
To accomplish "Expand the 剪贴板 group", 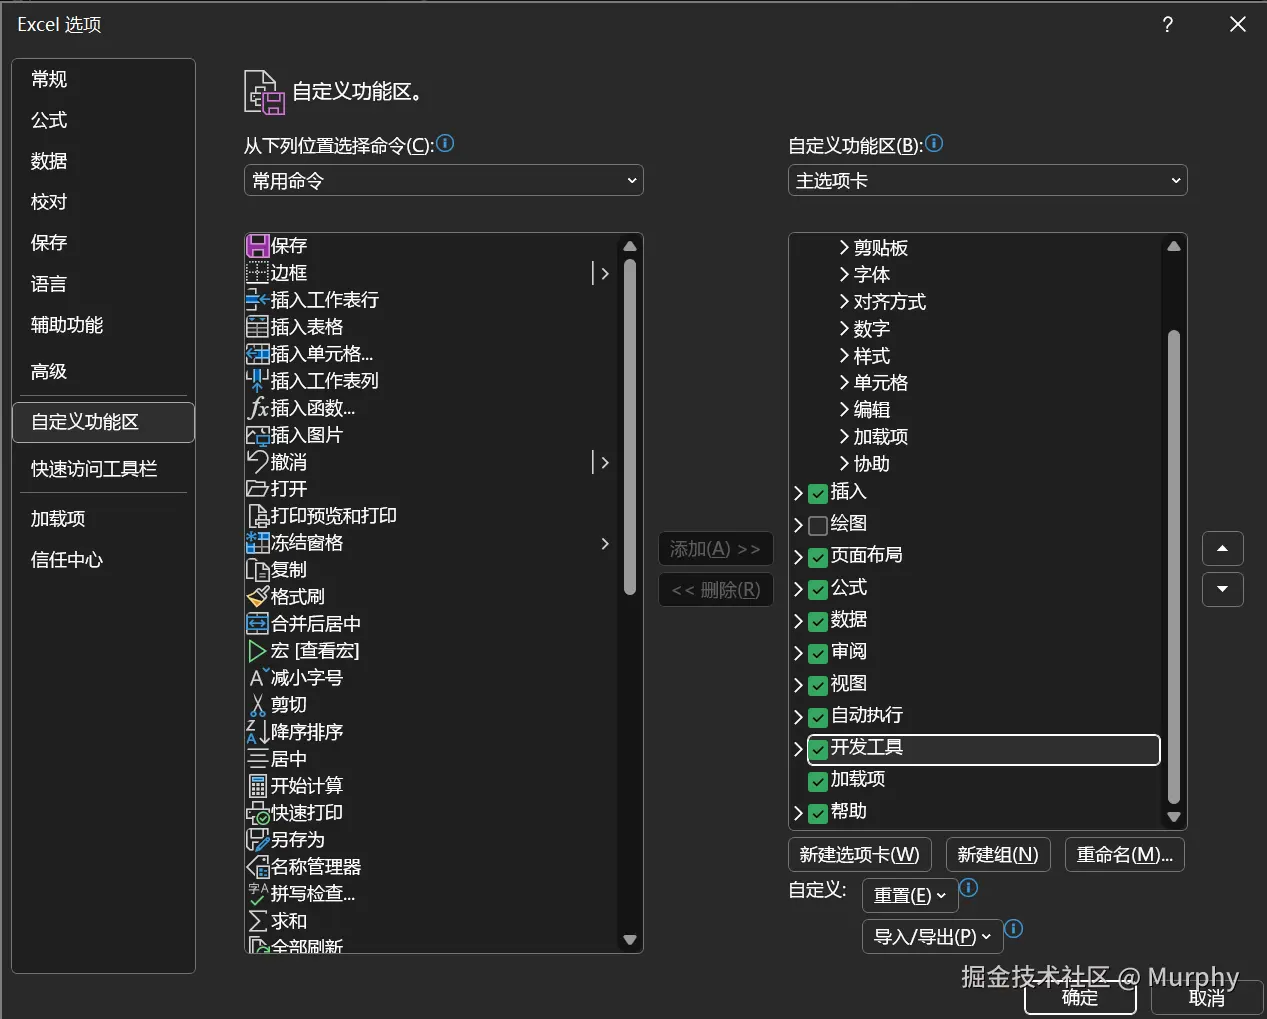I will coord(844,247).
